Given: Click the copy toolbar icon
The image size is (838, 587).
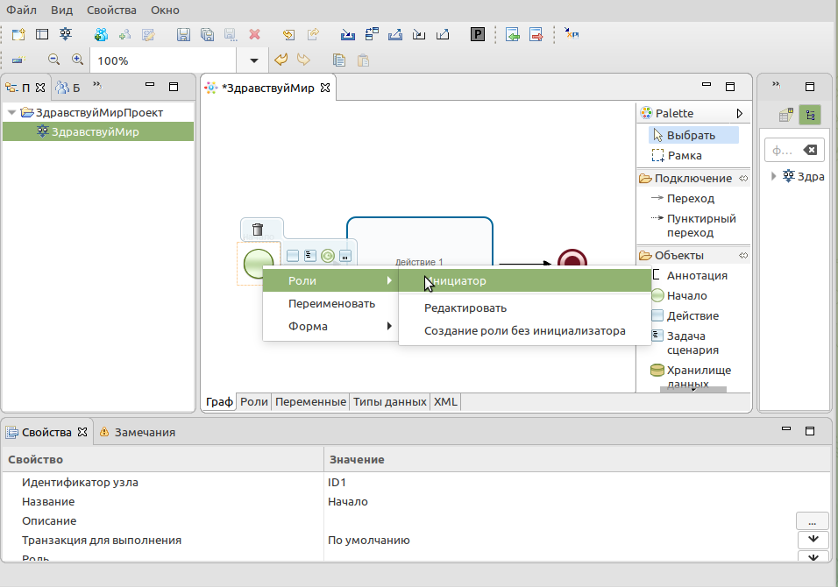Looking at the screenshot, I should click(x=339, y=60).
